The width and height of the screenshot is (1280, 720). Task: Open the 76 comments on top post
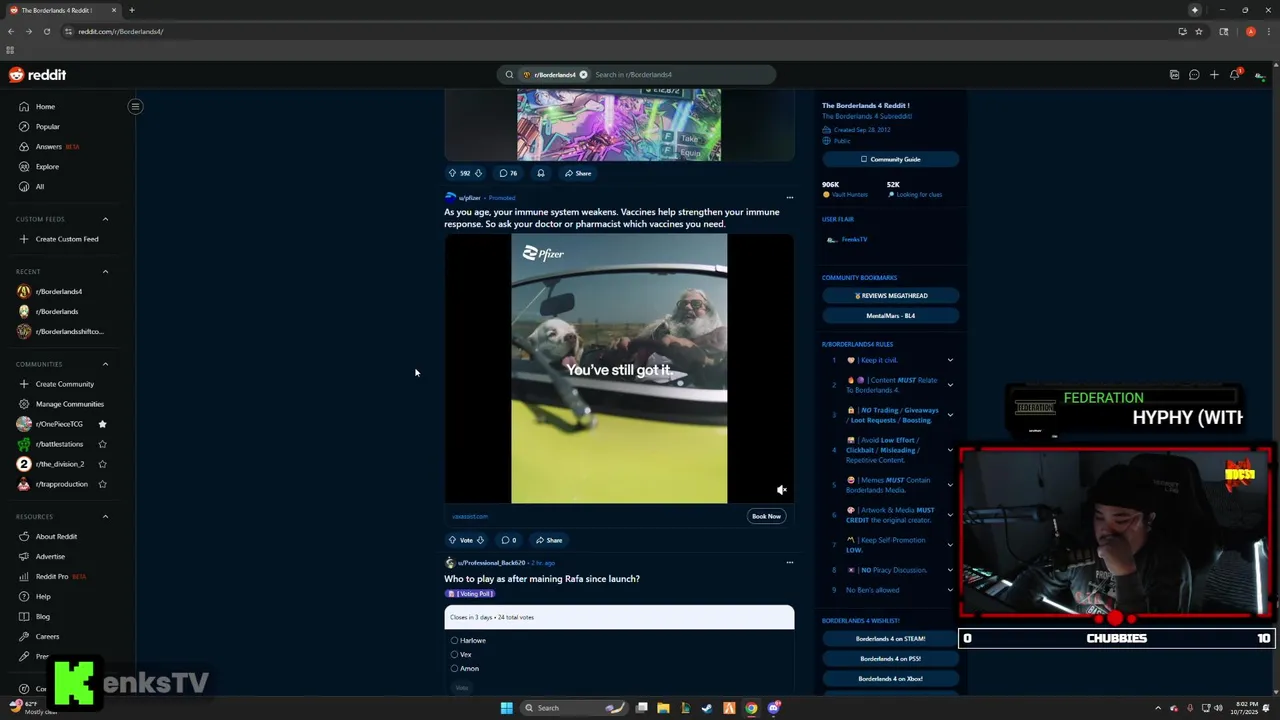coord(508,173)
